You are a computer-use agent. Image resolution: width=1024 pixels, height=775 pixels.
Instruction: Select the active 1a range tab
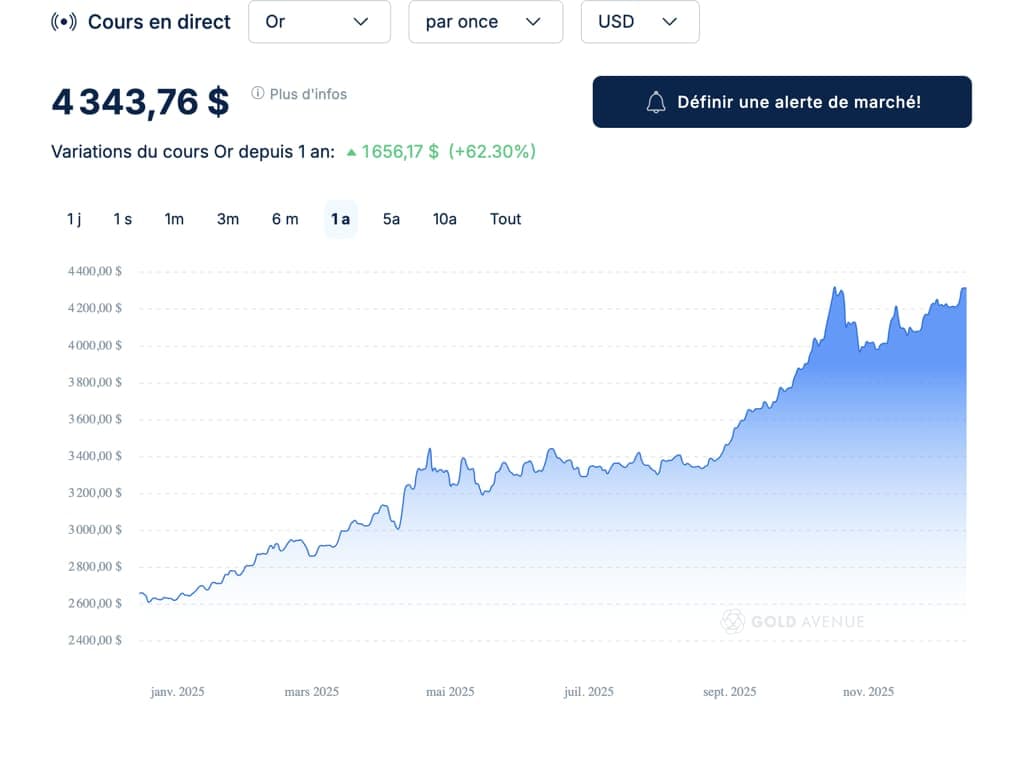tap(340, 219)
